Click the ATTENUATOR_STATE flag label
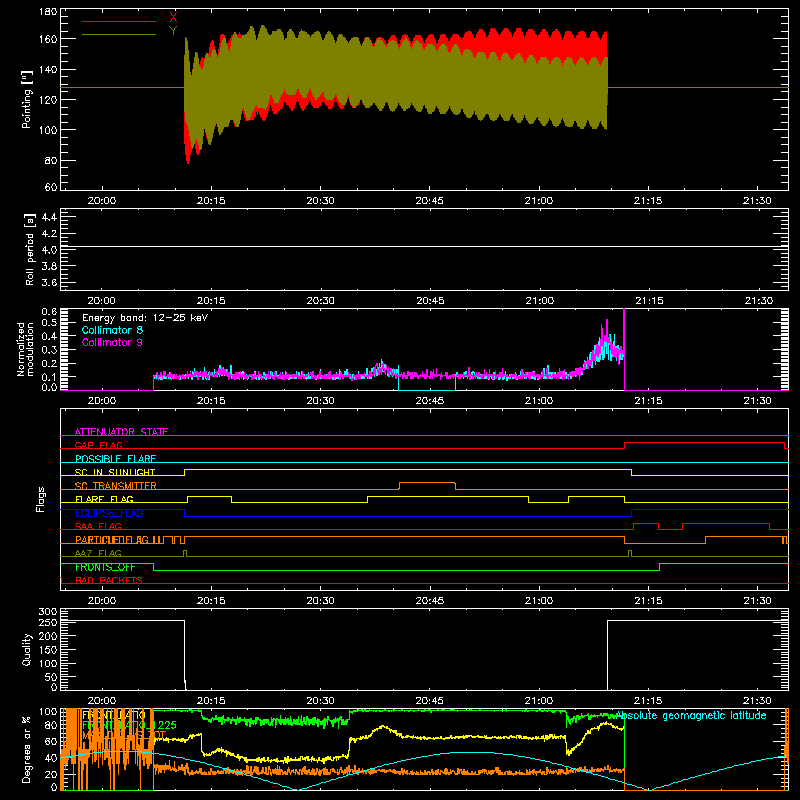 tap(121, 432)
